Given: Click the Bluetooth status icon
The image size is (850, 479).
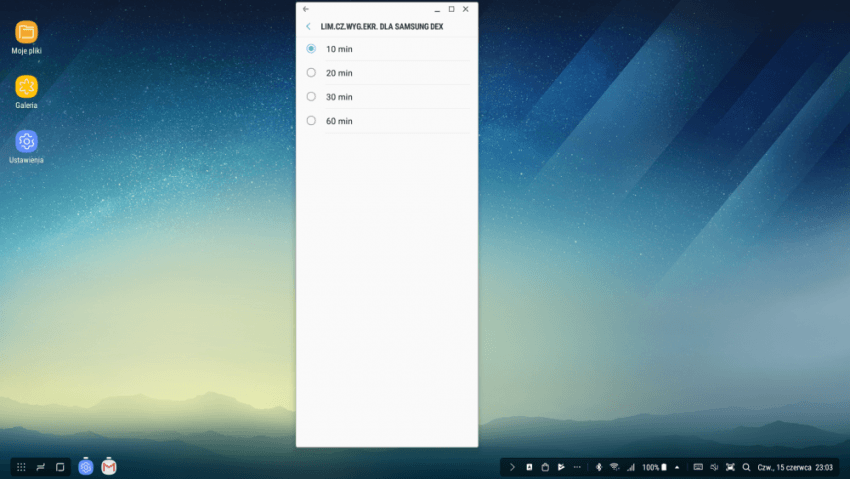Looking at the screenshot, I should (599, 467).
